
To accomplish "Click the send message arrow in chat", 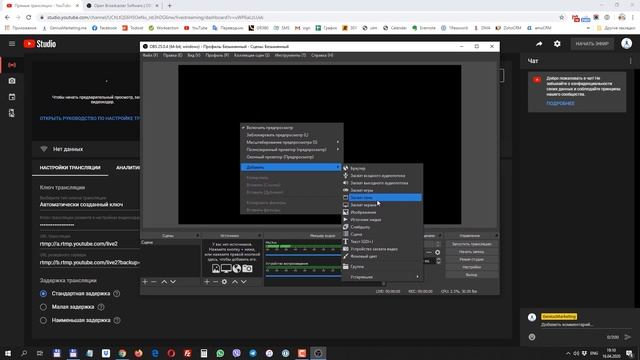I will pyautogui.click(x=627, y=337).
